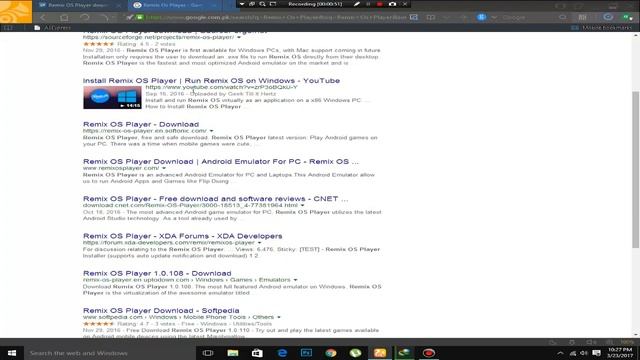
Task: Expand the forum.xda-developers.com URL arrow
Action: pos(259,243)
